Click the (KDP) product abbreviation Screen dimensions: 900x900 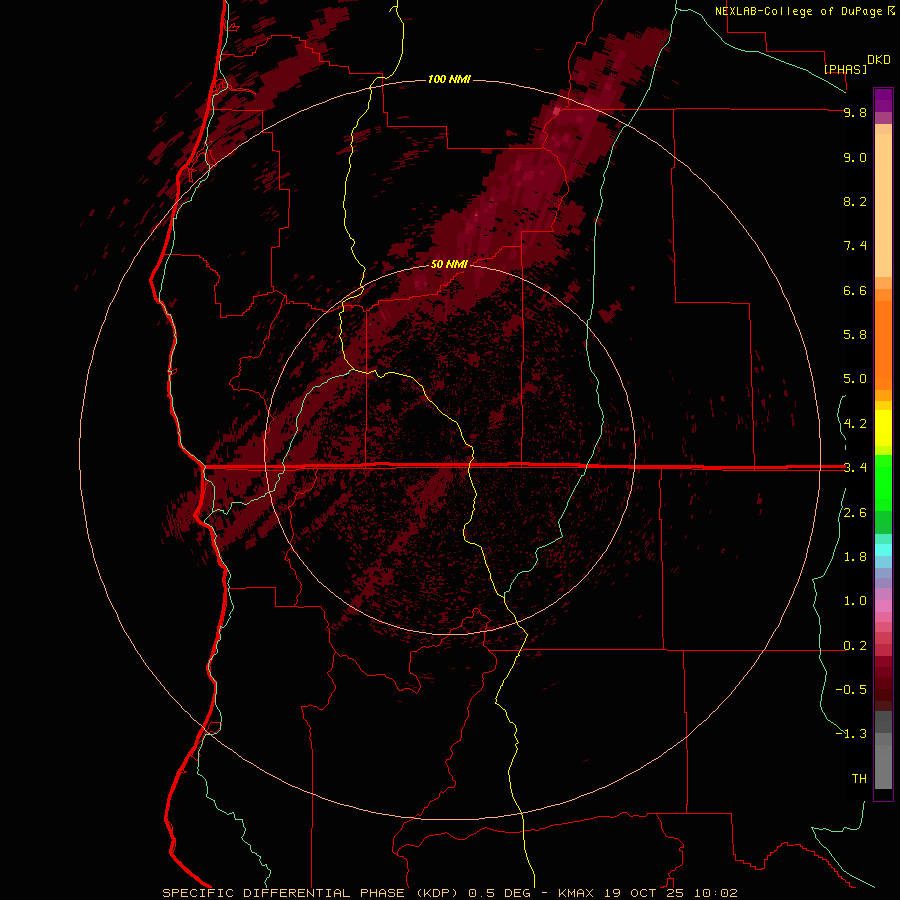coord(436,893)
